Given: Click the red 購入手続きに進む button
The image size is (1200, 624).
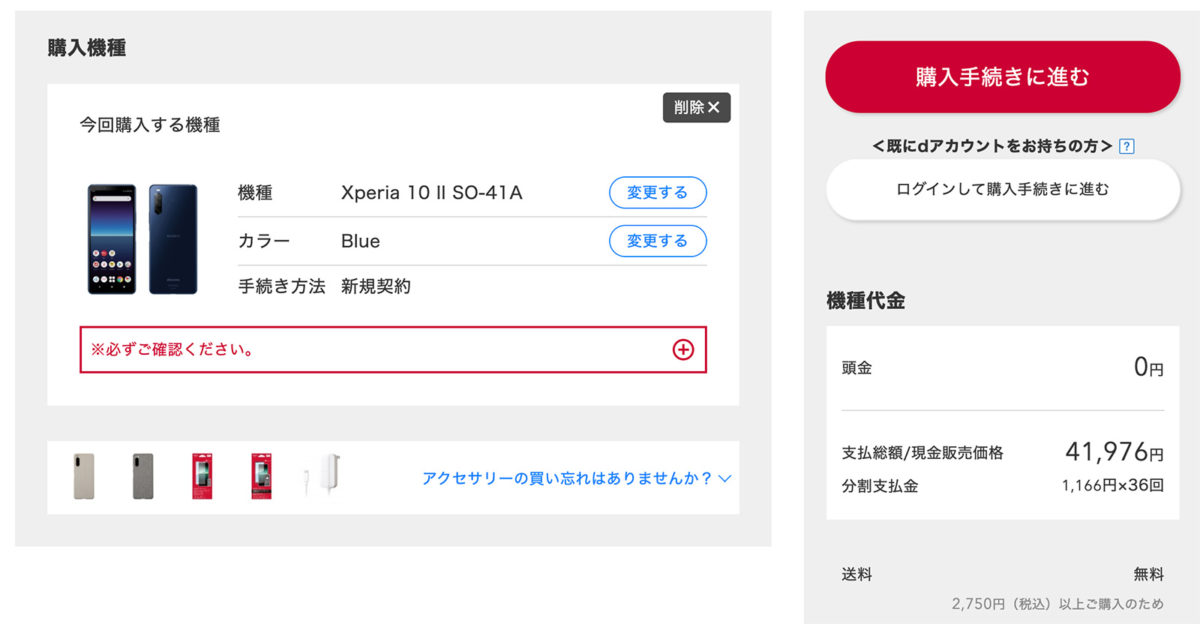Looking at the screenshot, I should point(1002,77).
